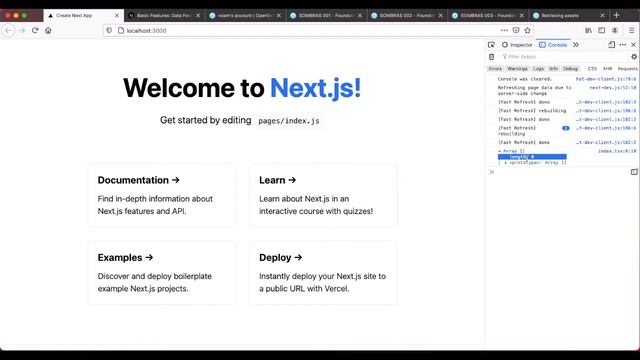Image resolution: width=640 pixels, height=360 pixels.
Task: Open the Examples card
Action: click(162, 273)
